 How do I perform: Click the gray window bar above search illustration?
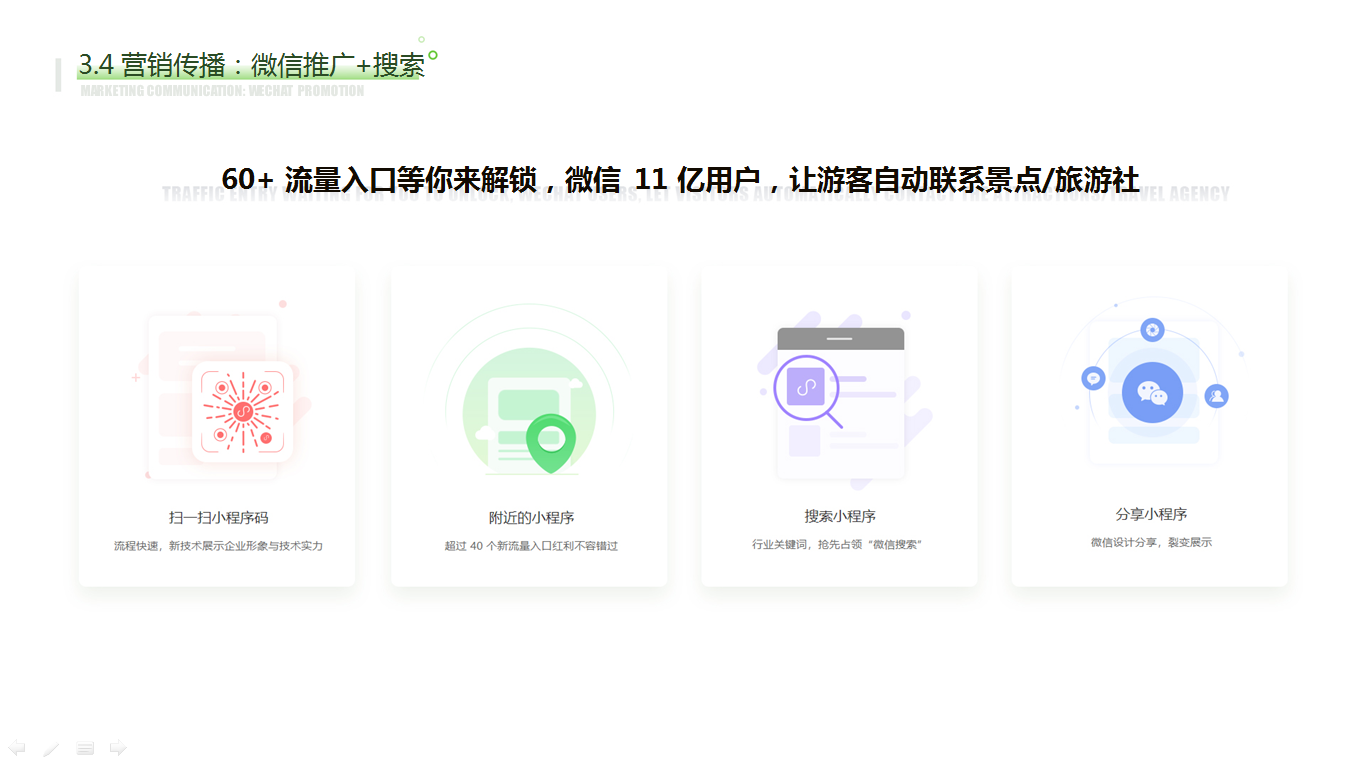(x=840, y=339)
